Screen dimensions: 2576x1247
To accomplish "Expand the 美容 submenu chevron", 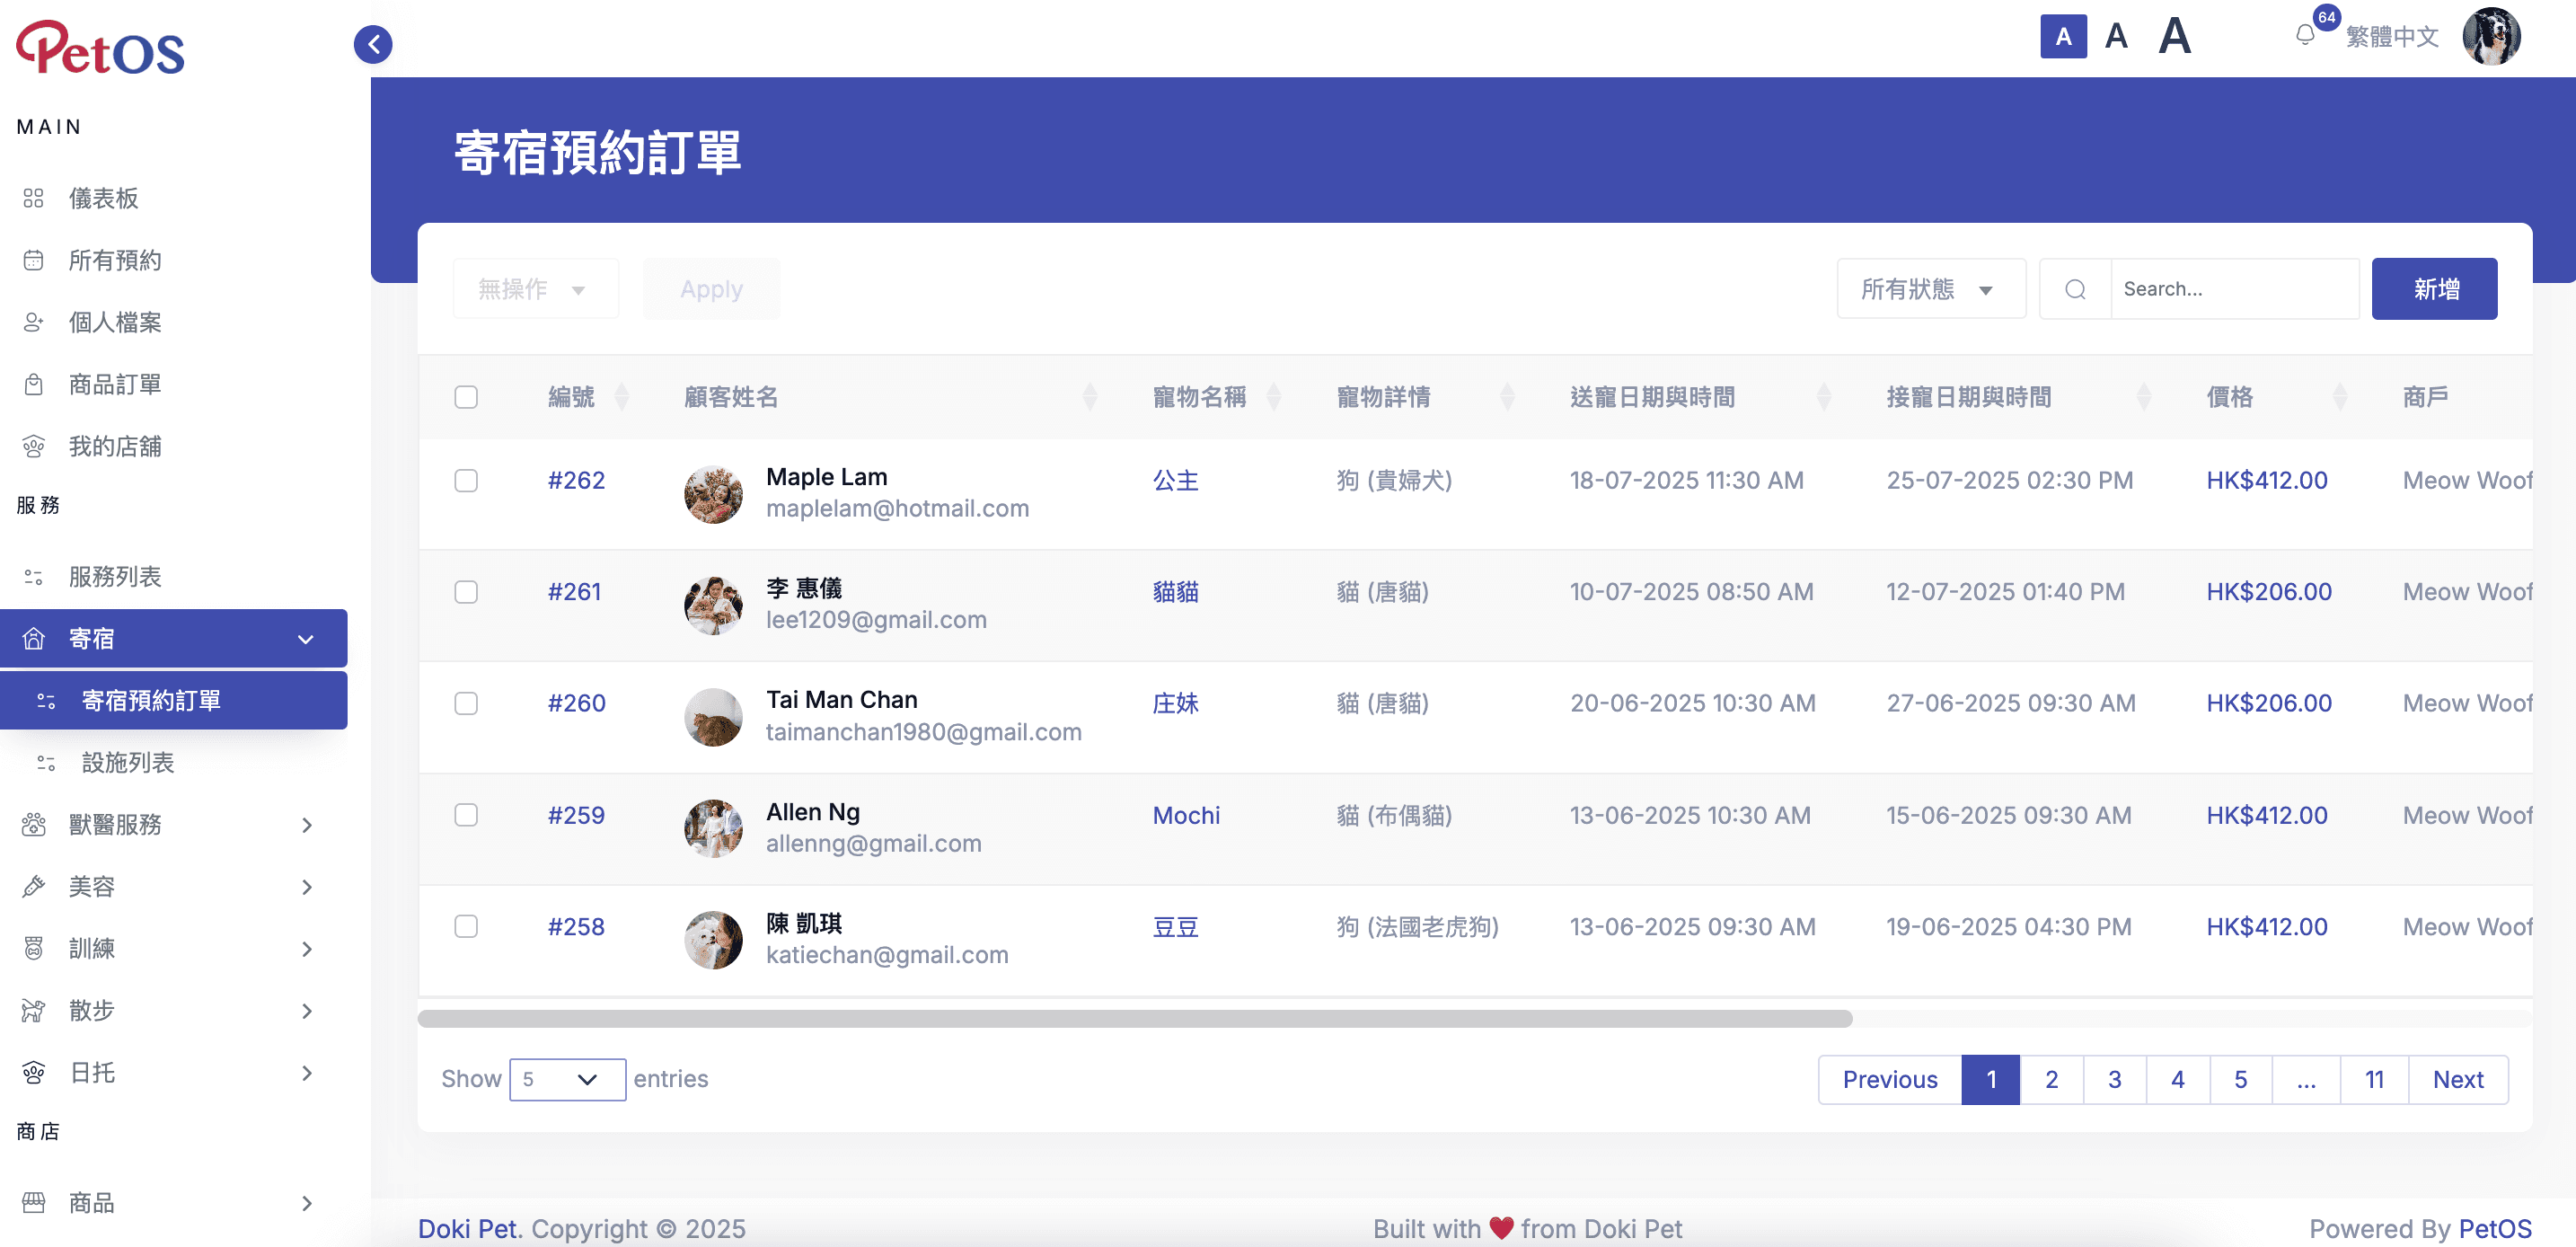I will pos(306,886).
